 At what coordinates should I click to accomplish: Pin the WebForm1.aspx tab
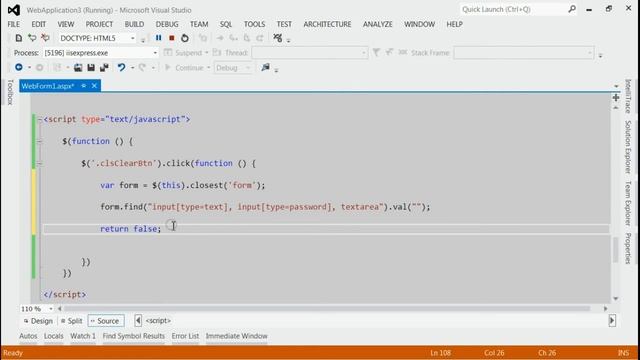point(84,86)
